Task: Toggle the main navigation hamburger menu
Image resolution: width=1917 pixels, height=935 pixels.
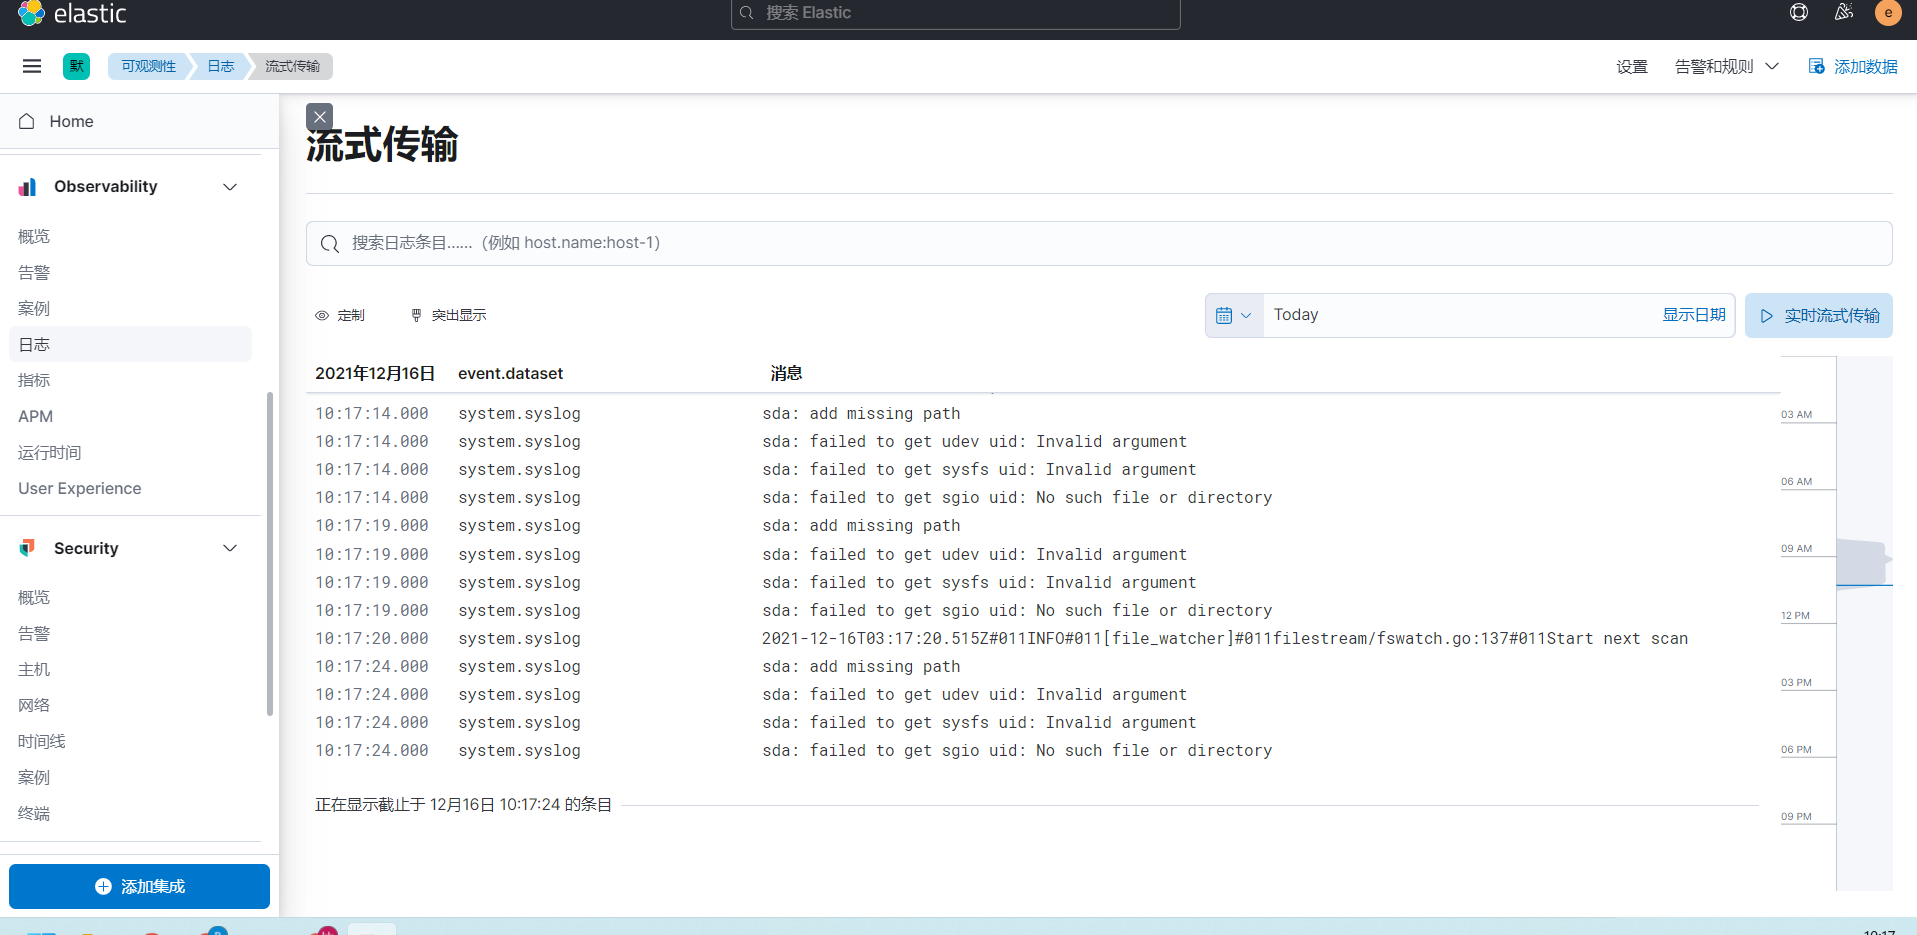Action: [x=31, y=66]
